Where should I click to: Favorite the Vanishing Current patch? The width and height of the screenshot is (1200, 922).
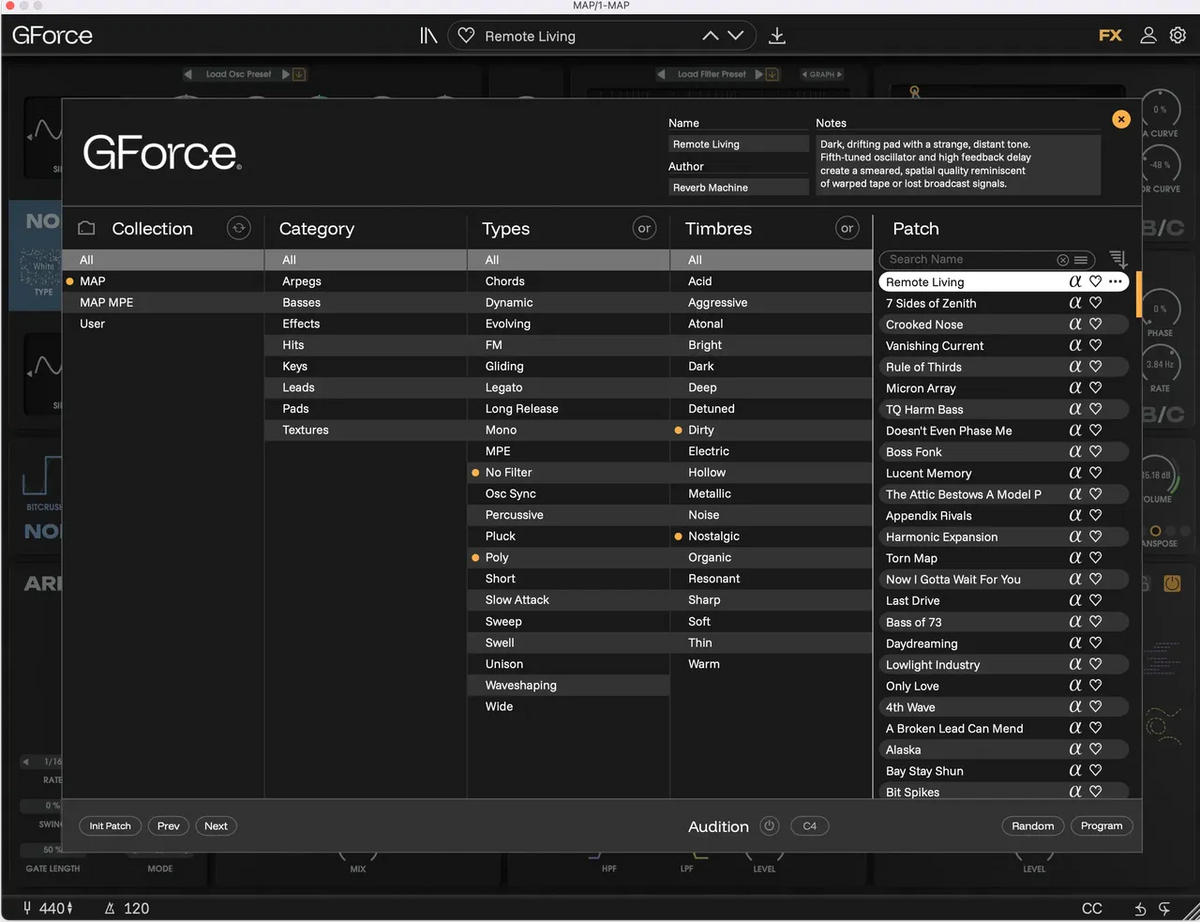pyautogui.click(x=1095, y=345)
